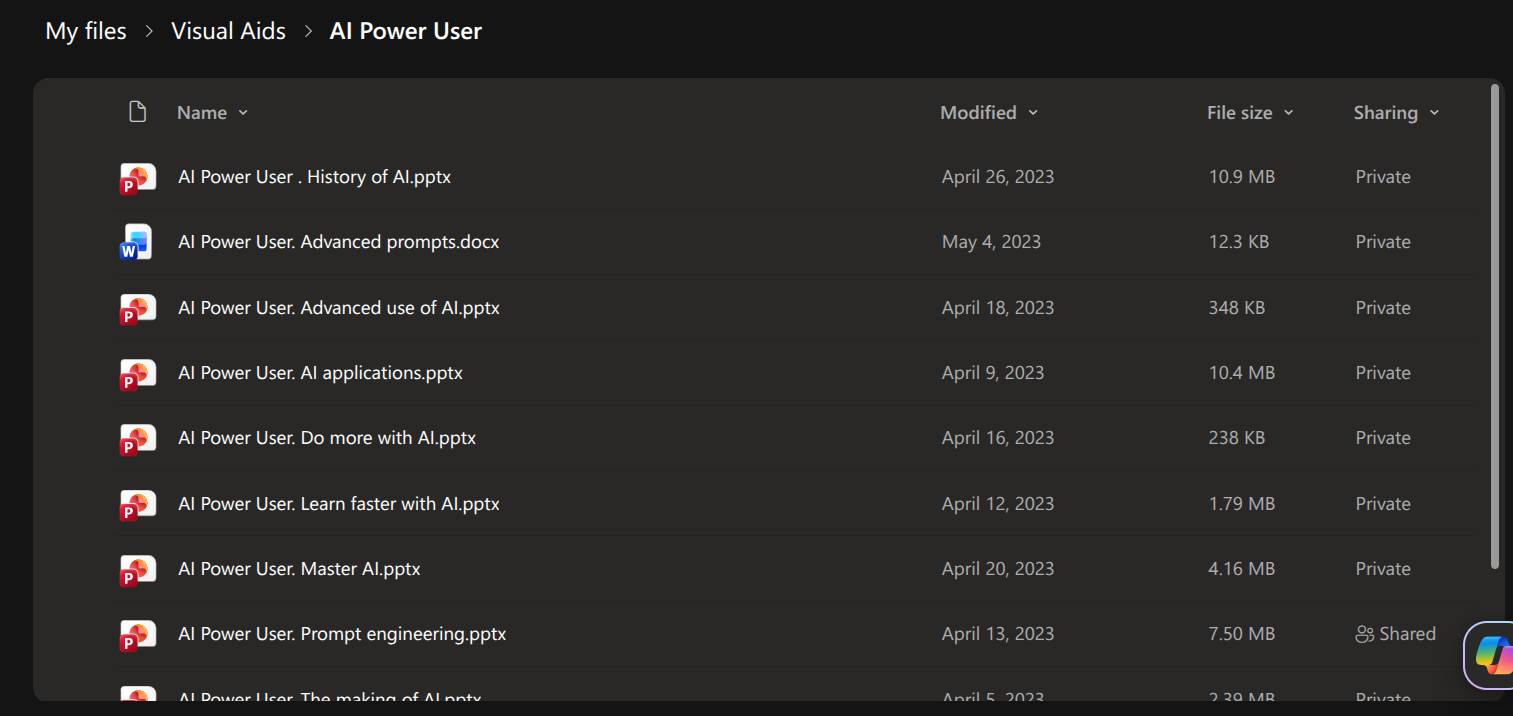Click PowerPoint icon for Do more with AI.pptx
This screenshot has width=1513, height=716.
tap(137, 439)
